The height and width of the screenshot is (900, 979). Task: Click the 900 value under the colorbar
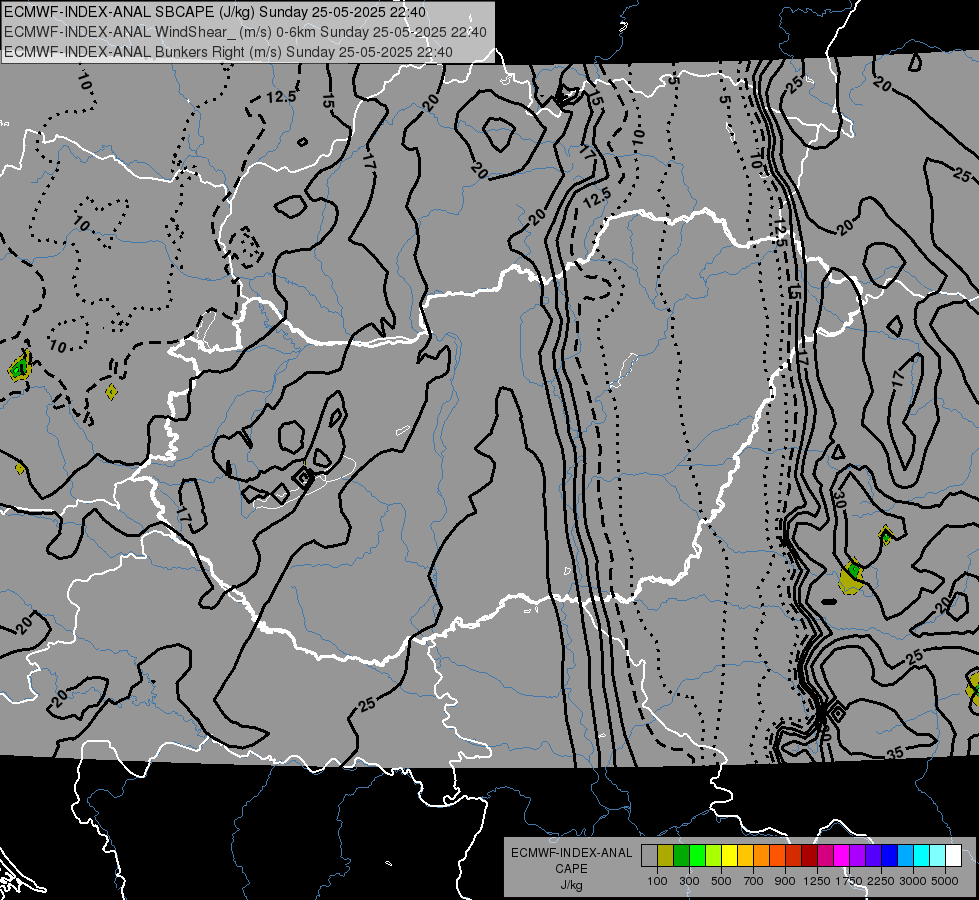coord(785,881)
